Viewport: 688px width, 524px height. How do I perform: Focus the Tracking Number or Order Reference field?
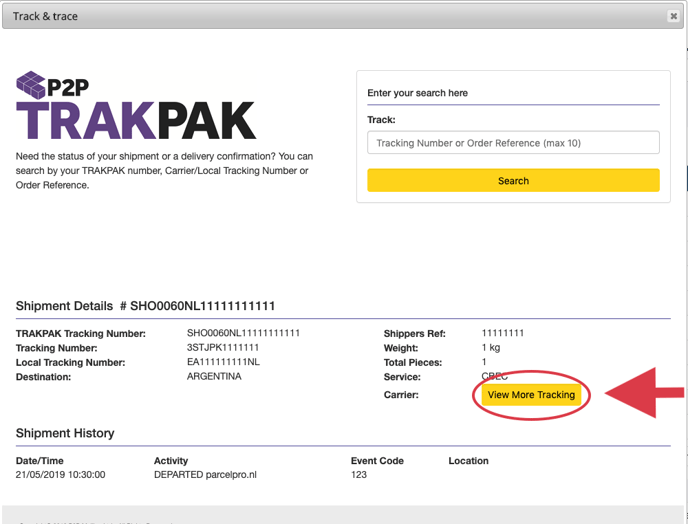tap(513, 143)
